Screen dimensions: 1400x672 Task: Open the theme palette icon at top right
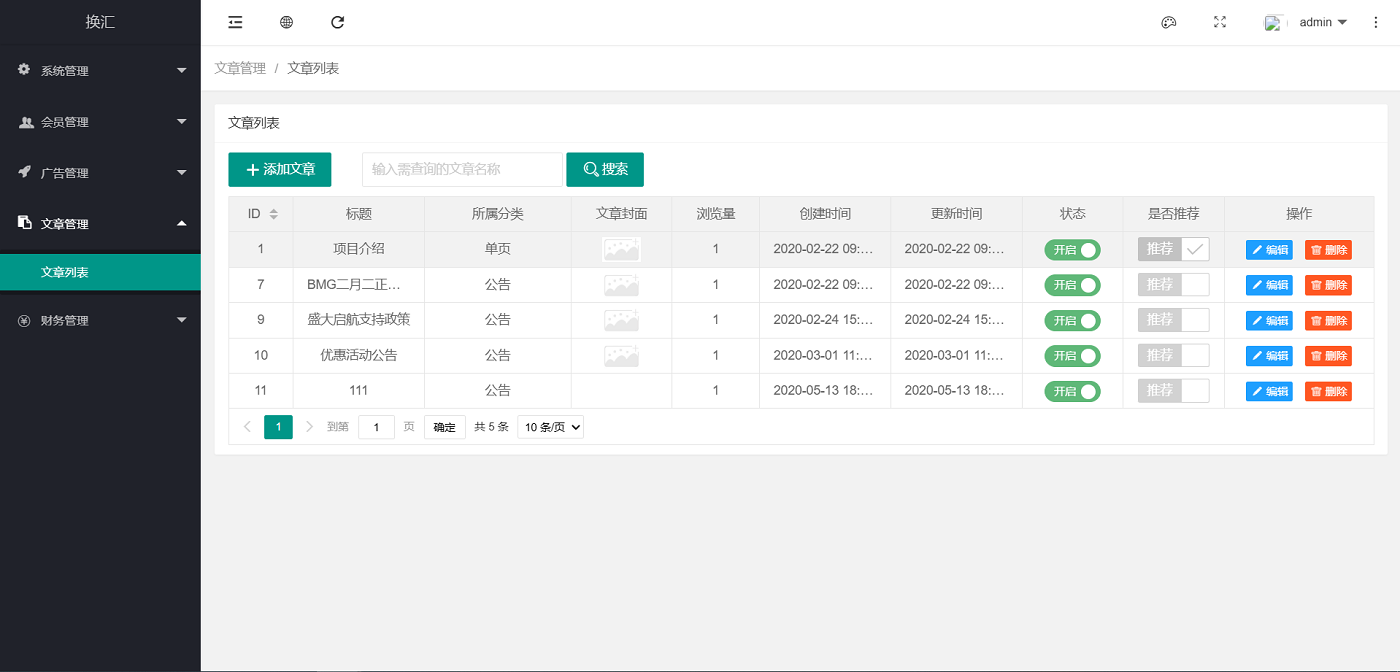tap(1168, 22)
